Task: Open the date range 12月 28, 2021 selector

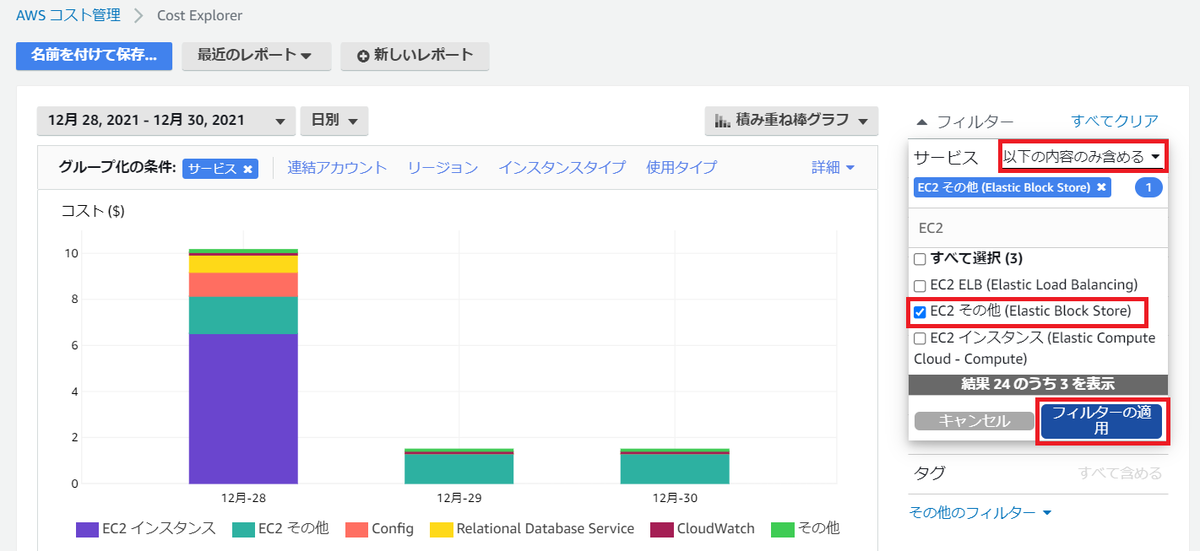Action: click(x=166, y=120)
